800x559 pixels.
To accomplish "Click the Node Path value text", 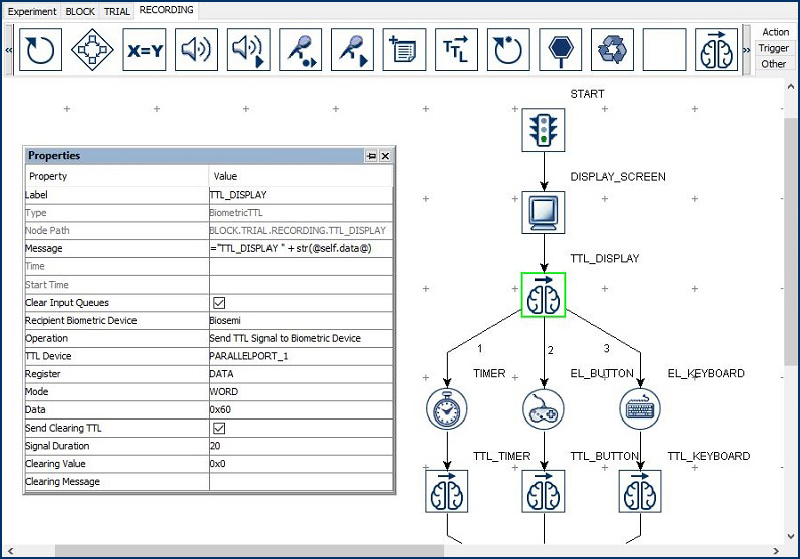I will click(x=297, y=231).
